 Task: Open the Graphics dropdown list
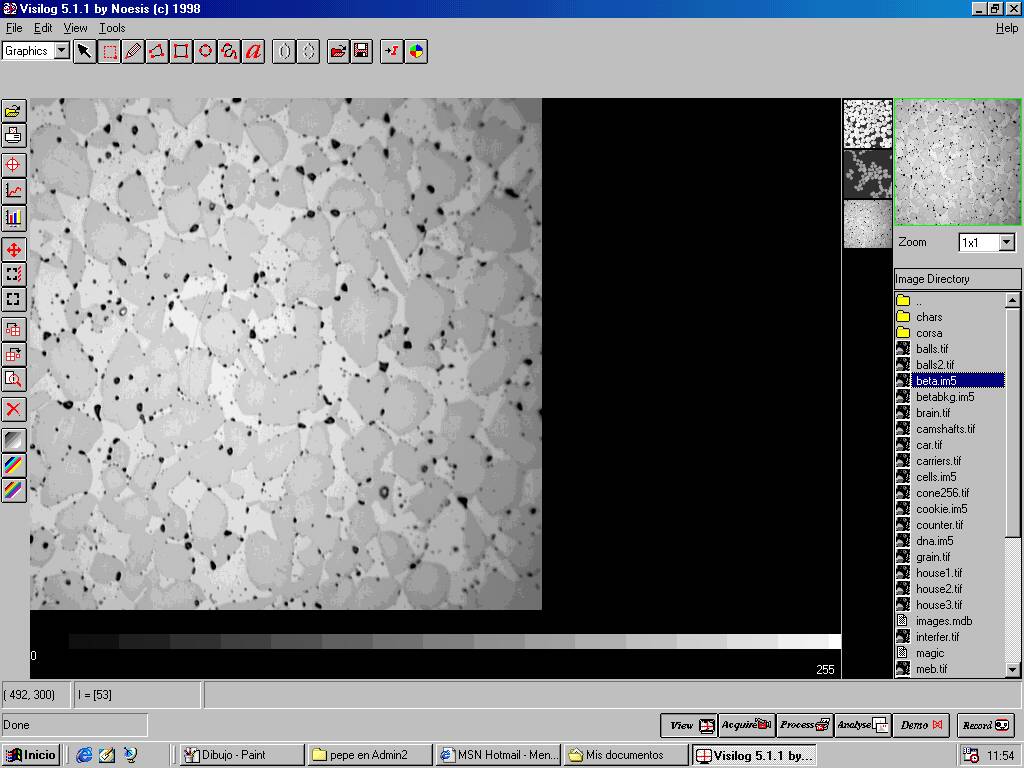[61, 51]
